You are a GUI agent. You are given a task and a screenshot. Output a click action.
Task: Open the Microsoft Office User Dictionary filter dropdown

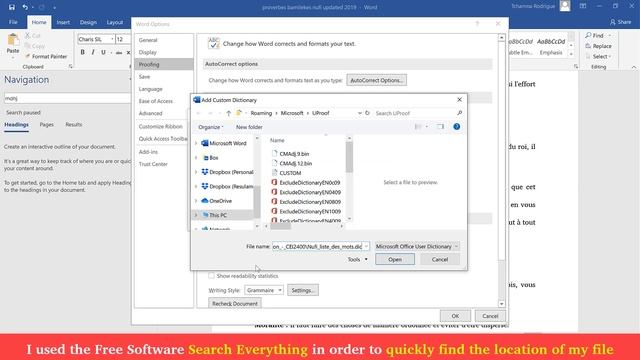pos(417,247)
